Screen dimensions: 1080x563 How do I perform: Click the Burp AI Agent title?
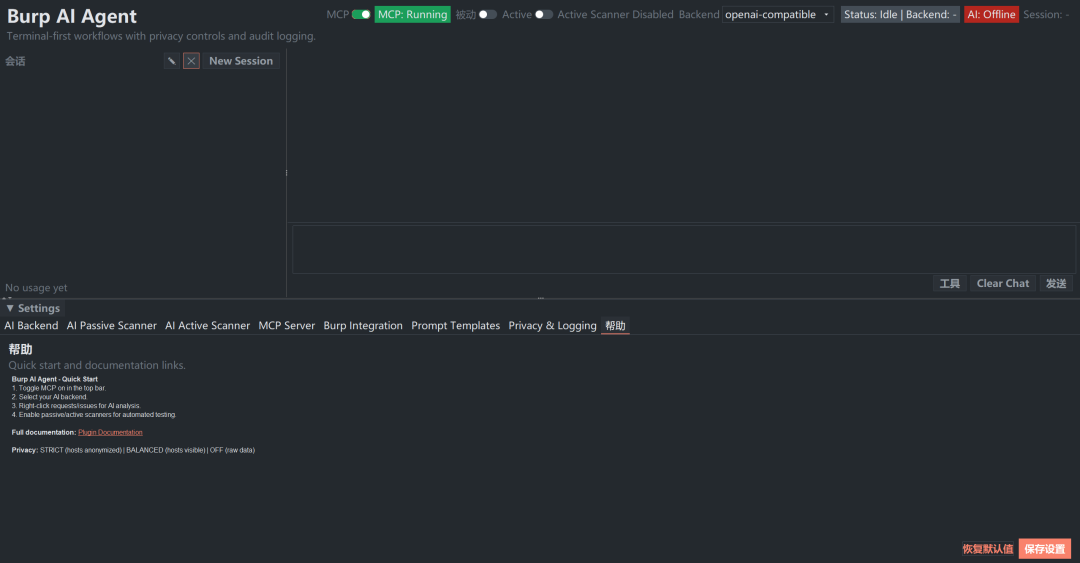click(72, 17)
